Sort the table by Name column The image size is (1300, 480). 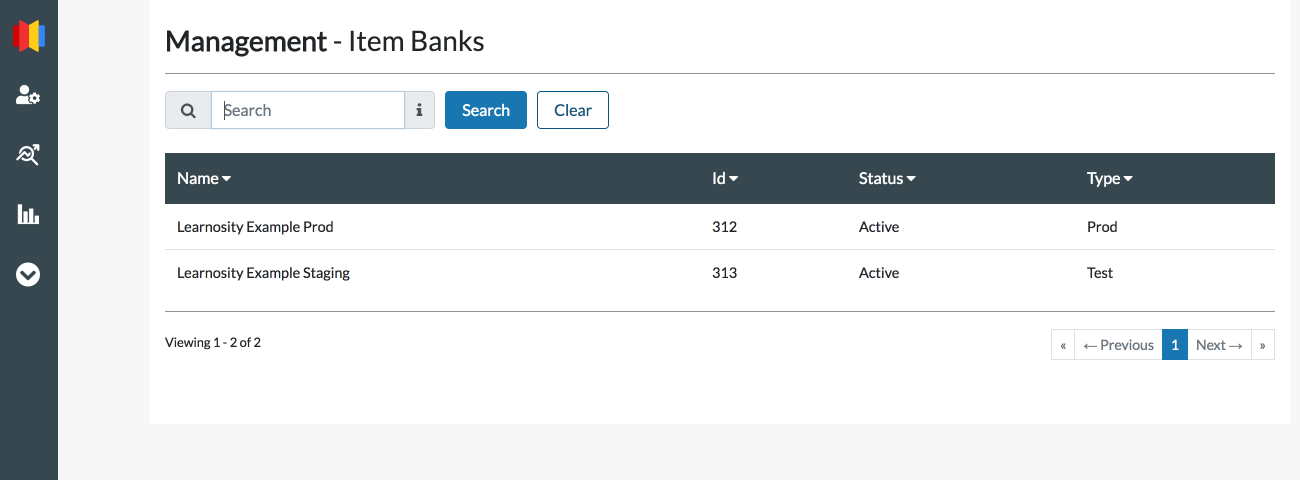pyautogui.click(x=204, y=179)
